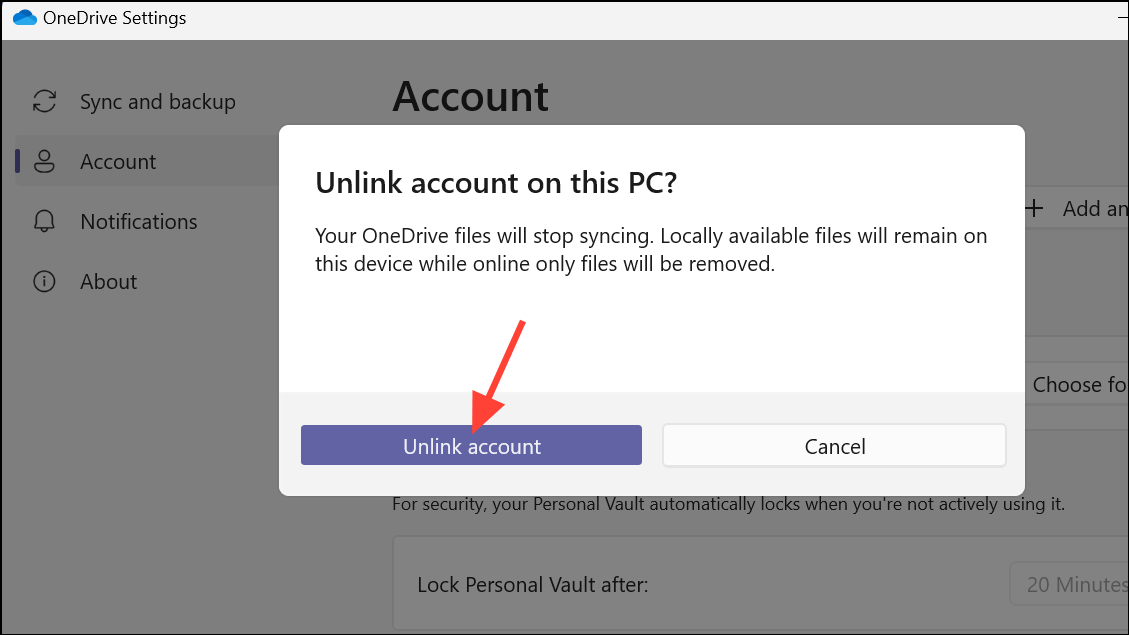Confirm unlinking with the Unlink account button
This screenshot has height=635, width=1129.
coord(471,445)
